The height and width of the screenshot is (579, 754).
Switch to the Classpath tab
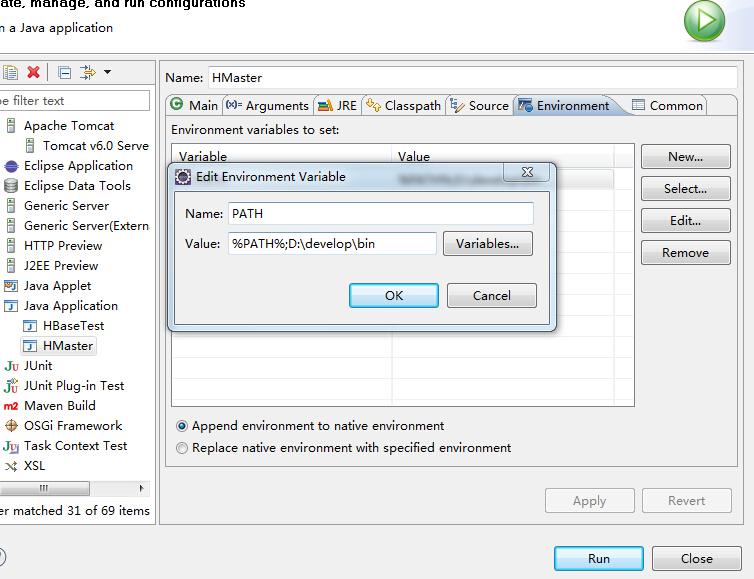point(403,105)
